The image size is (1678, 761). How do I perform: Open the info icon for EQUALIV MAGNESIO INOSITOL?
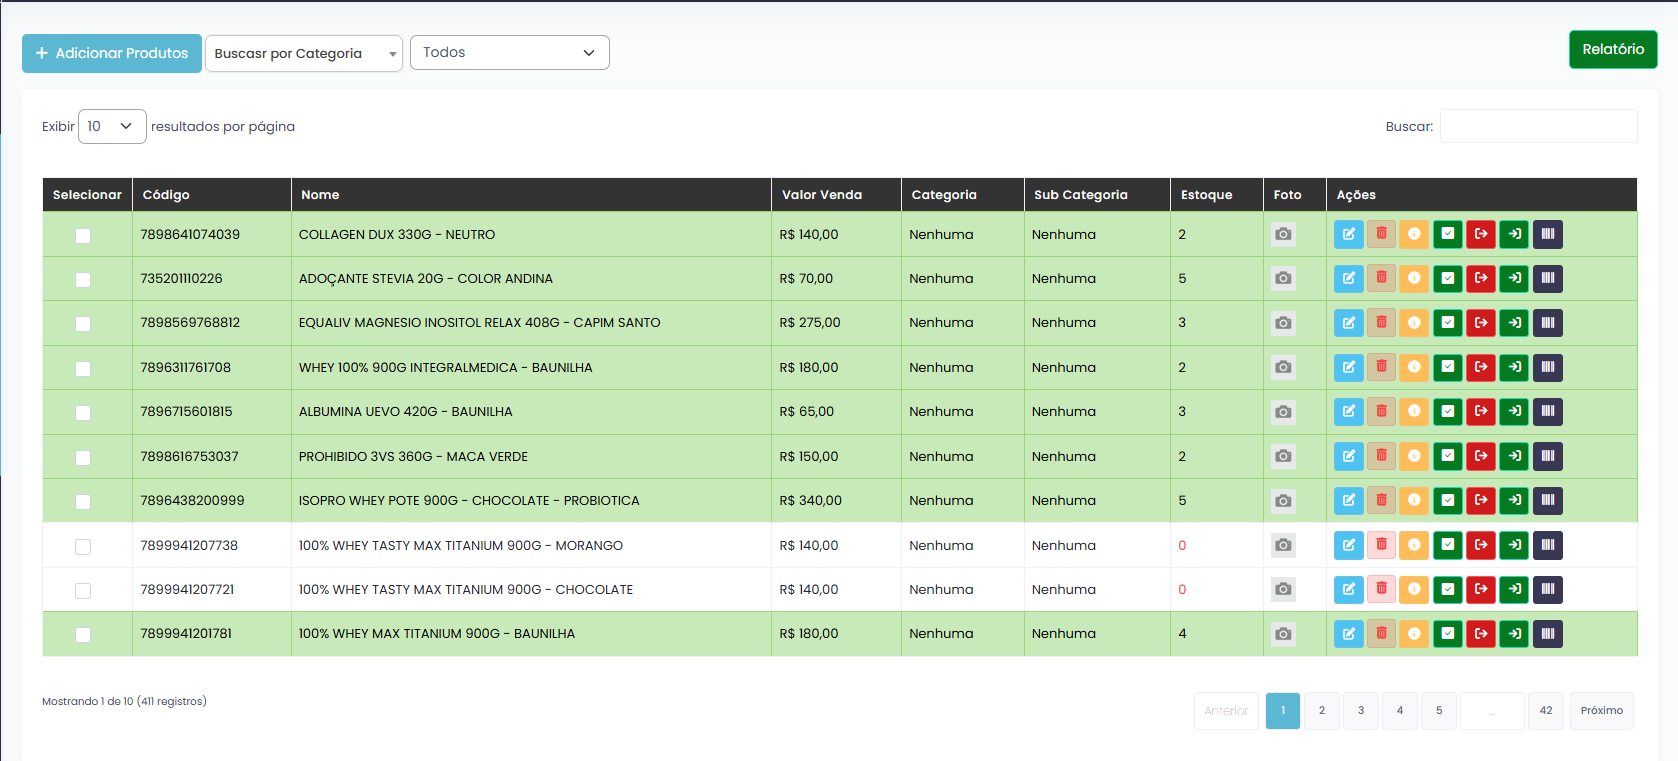1414,323
